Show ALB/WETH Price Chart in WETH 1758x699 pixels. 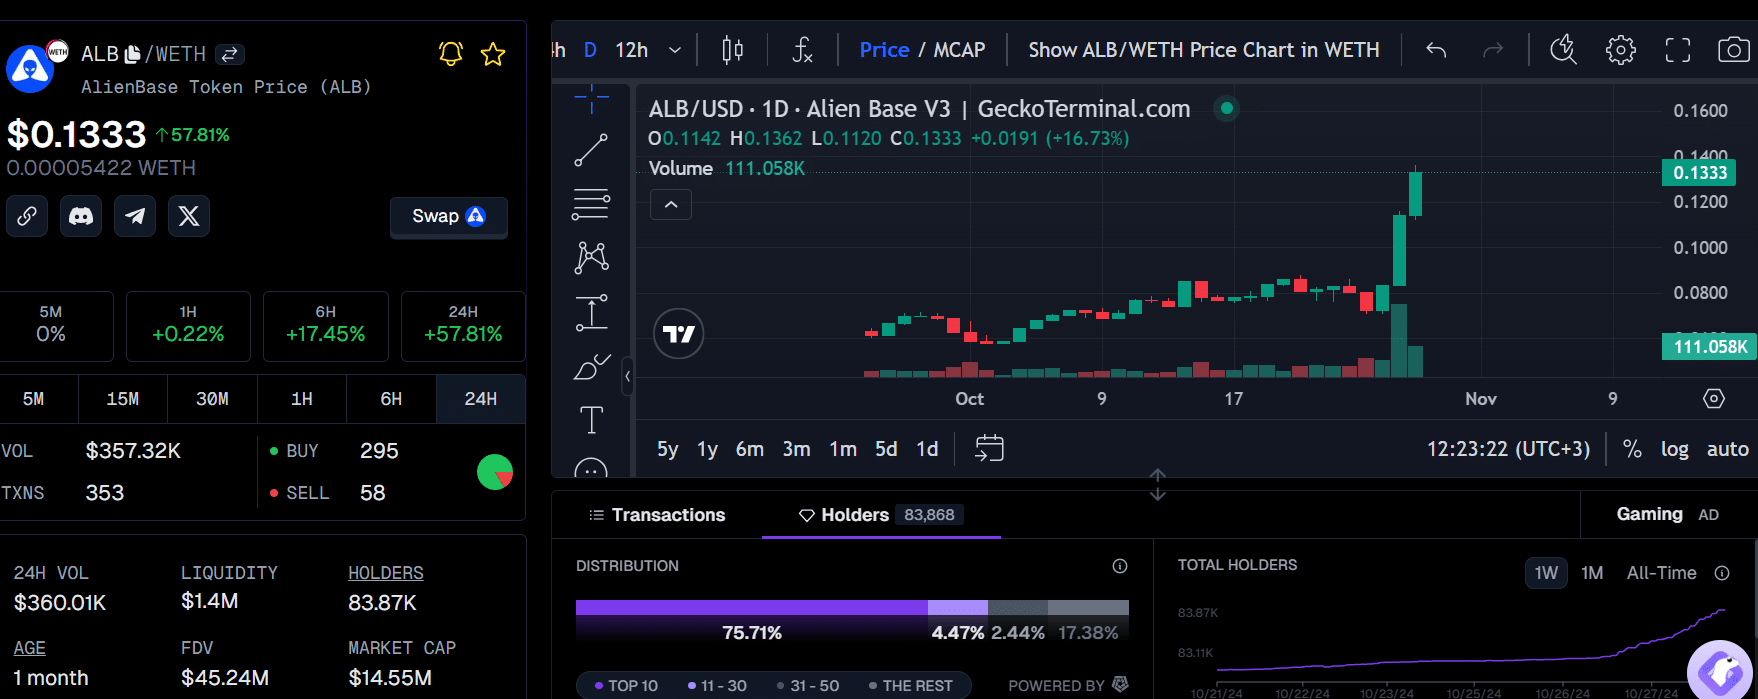pyautogui.click(x=1204, y=50)
